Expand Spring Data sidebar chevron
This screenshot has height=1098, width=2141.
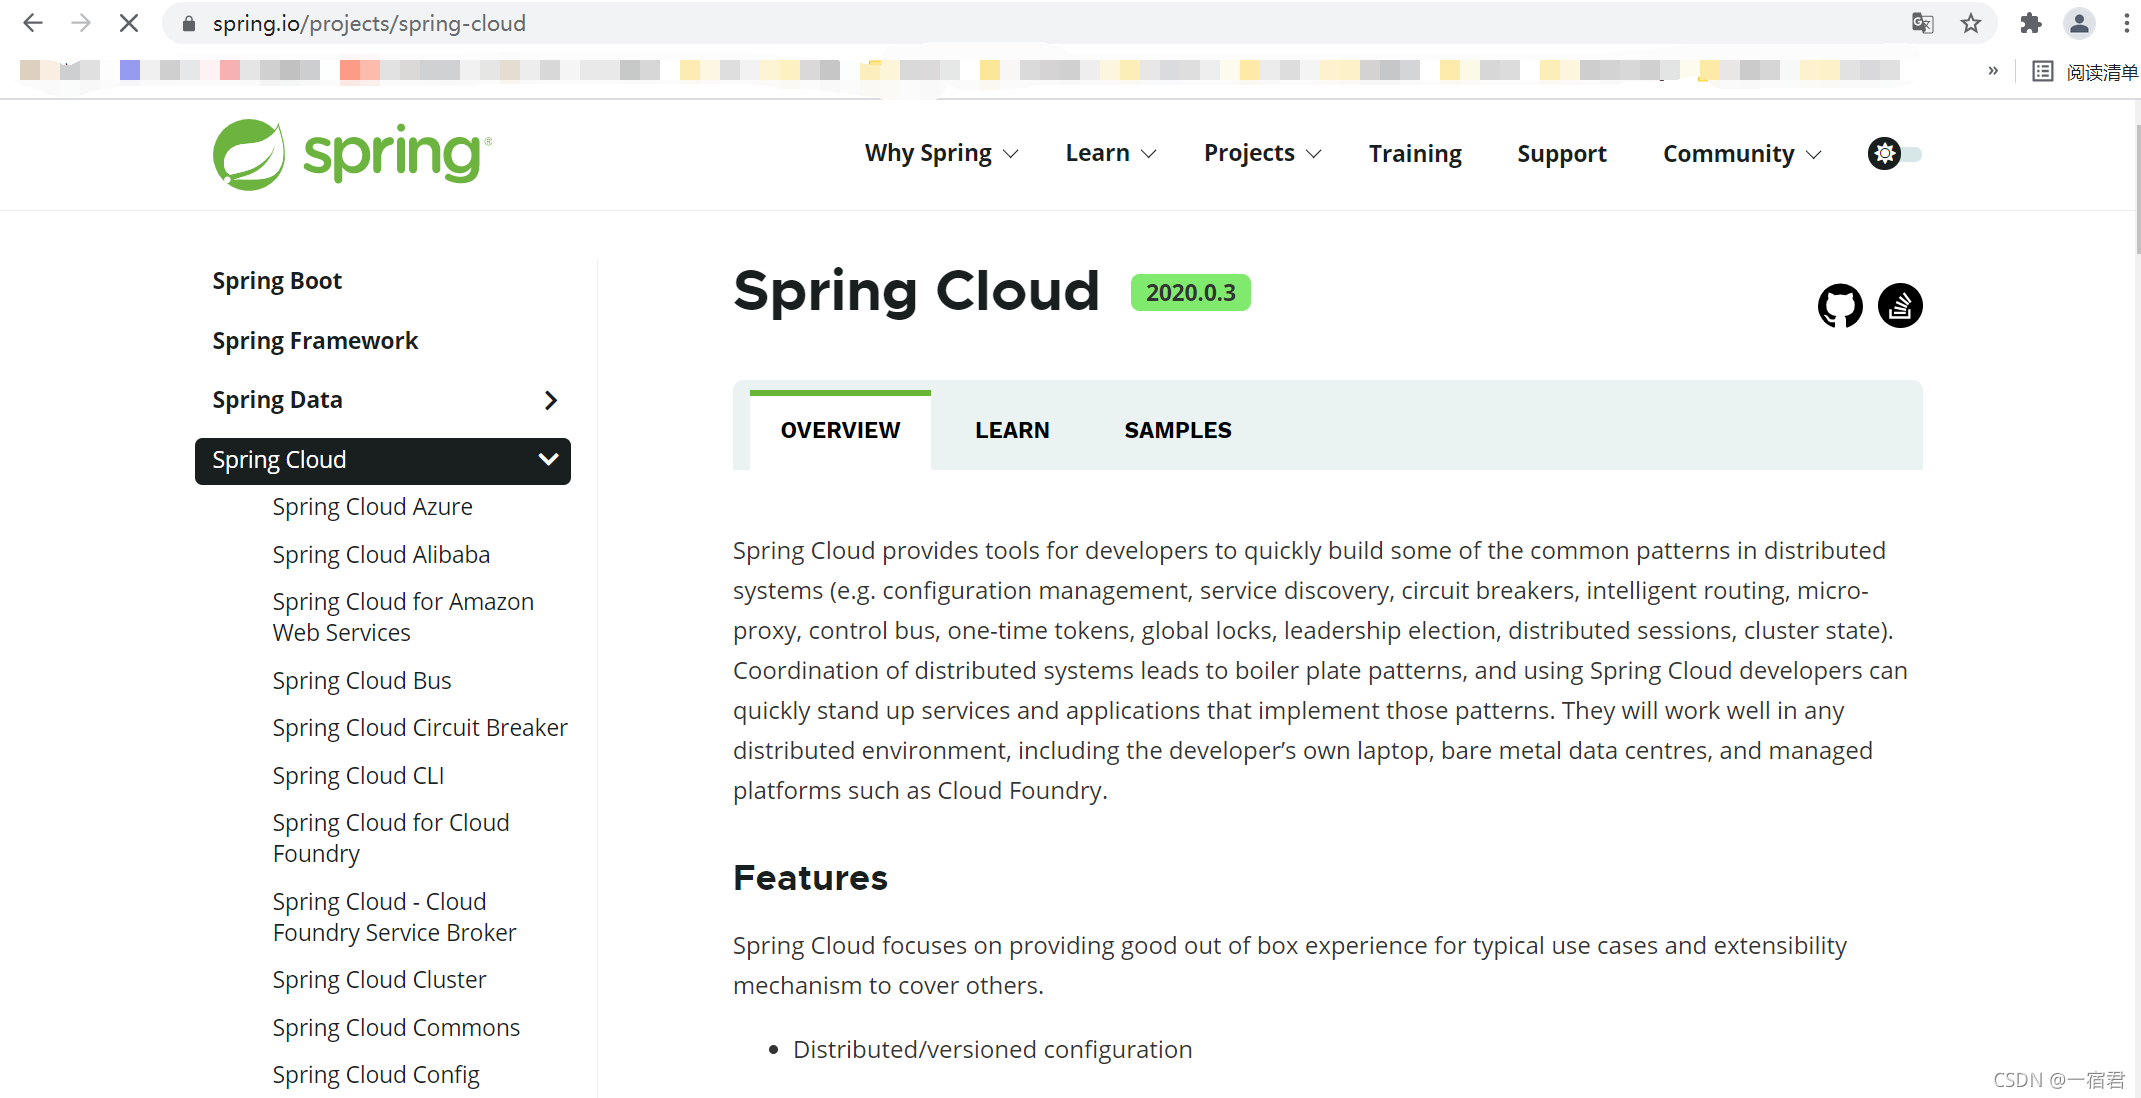coord(550,400)
